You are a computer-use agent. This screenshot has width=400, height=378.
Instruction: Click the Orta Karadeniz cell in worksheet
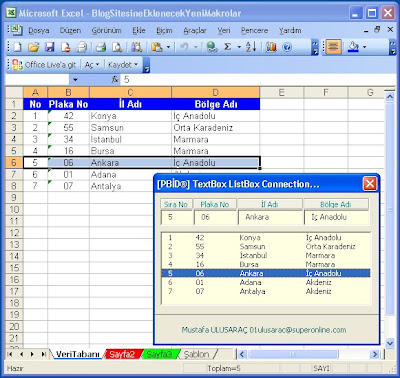[215, 128]
